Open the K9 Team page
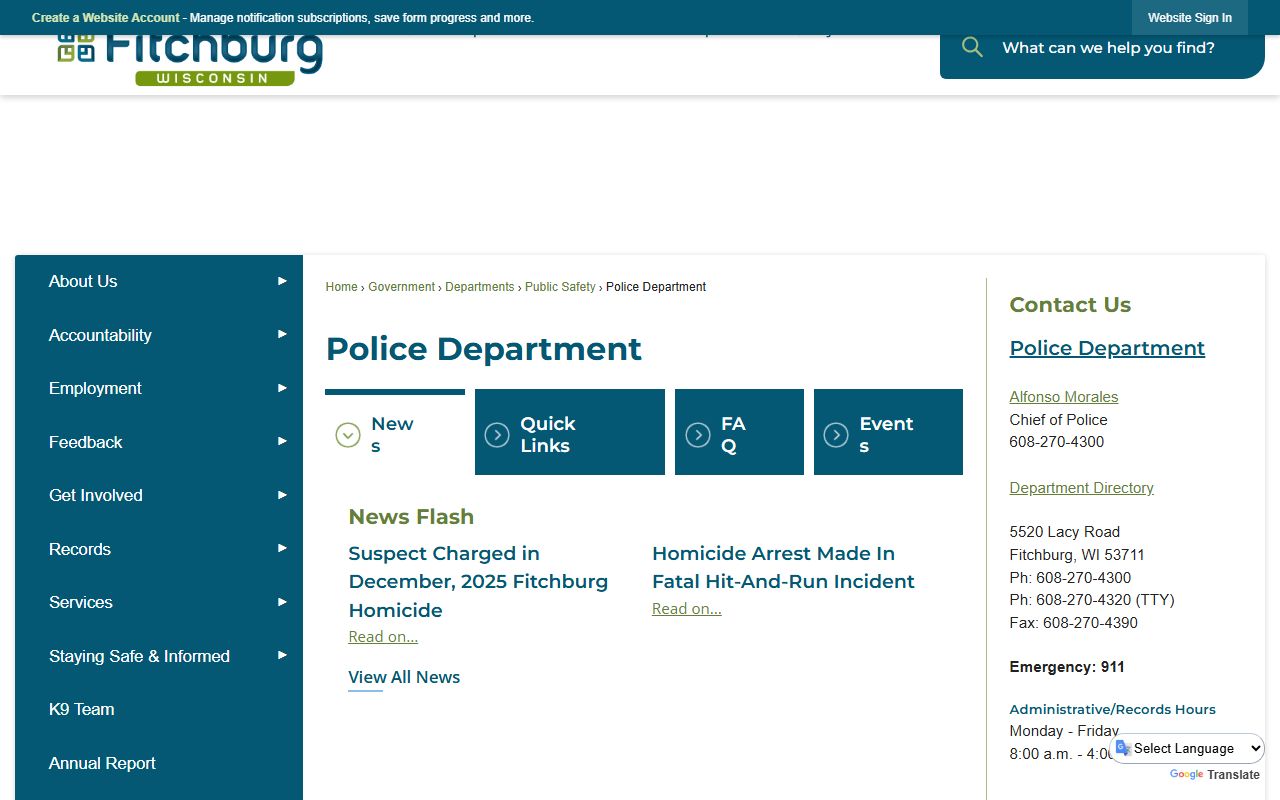Viewport: 1280px width, 800px height. point(159,710)
